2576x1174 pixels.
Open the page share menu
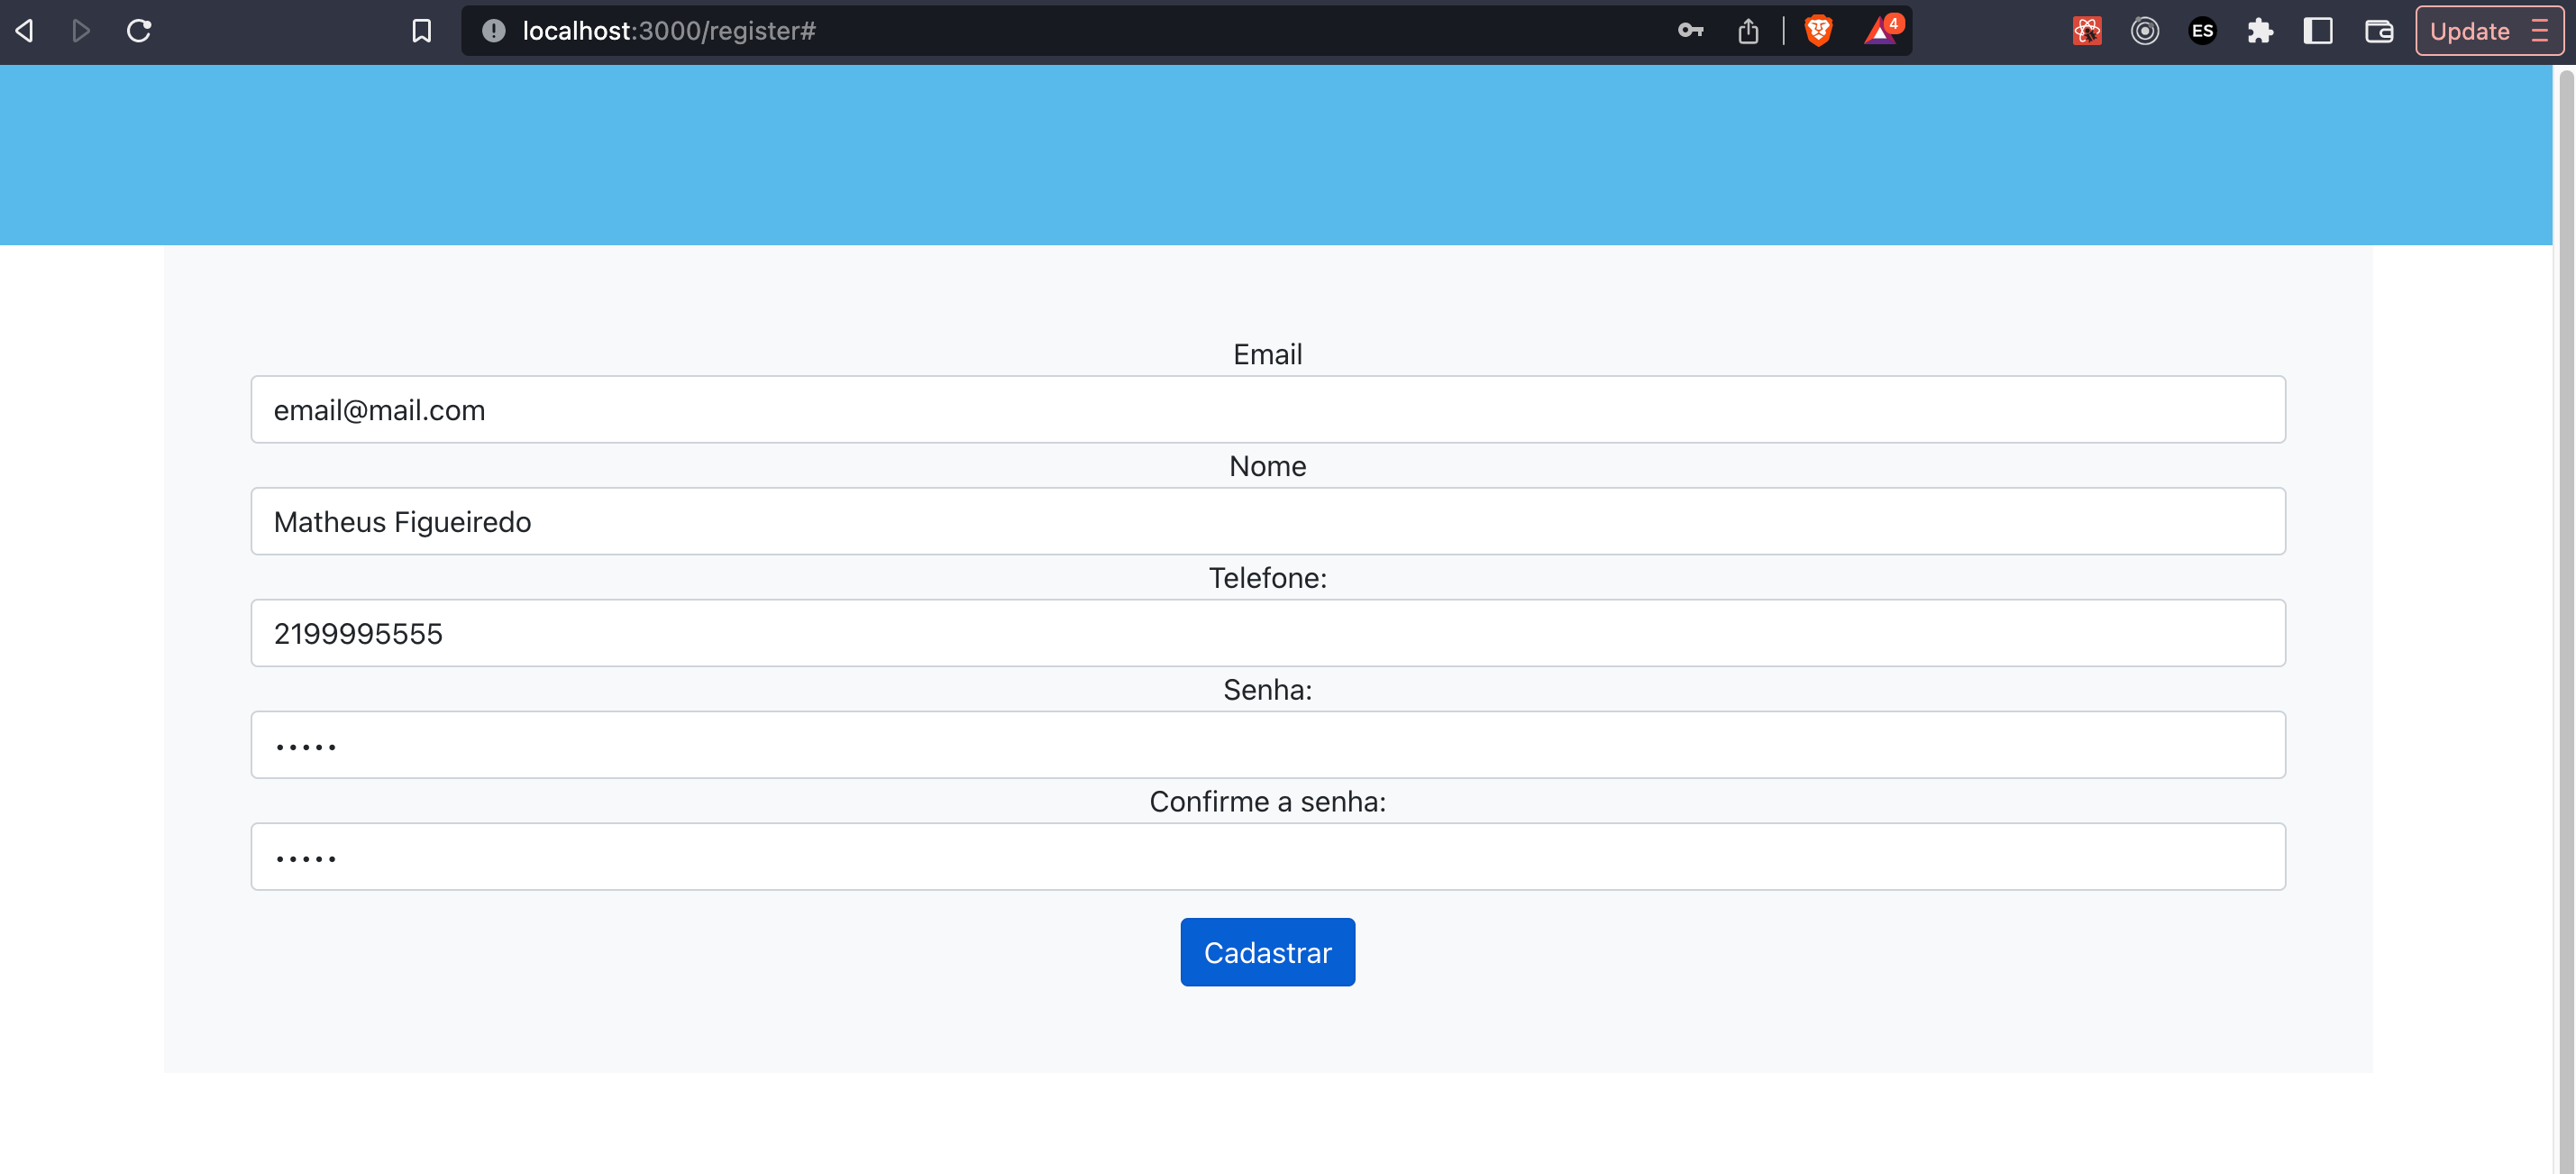1748,31
